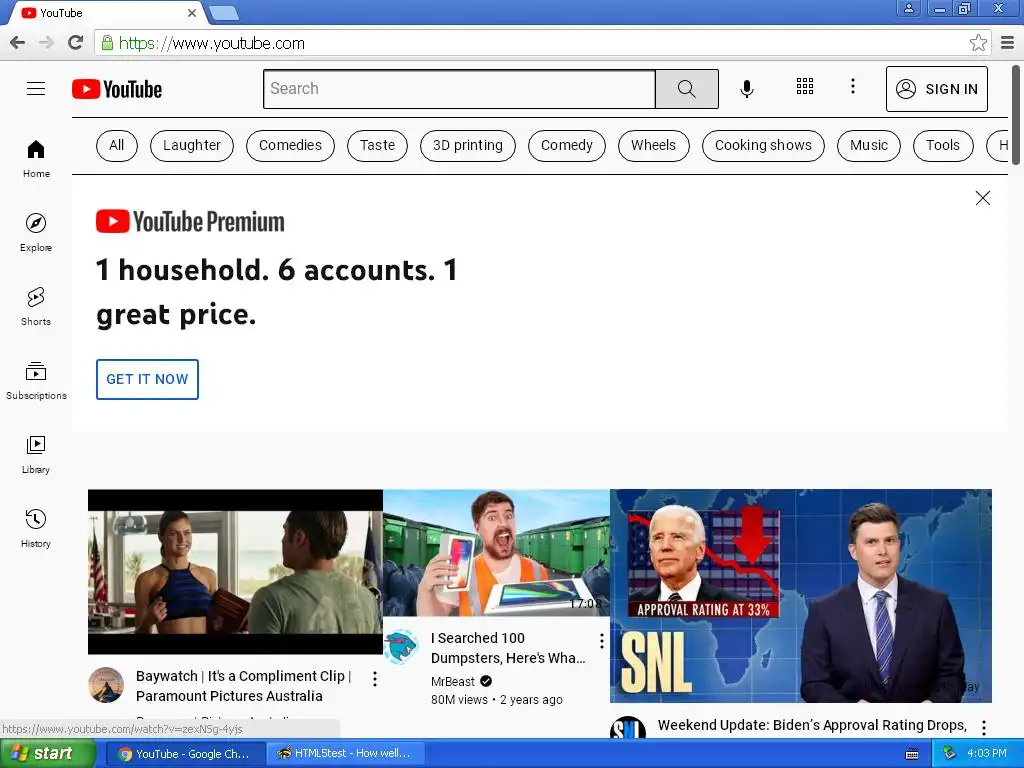The height and width of the screenshot is (768, 1024).
Task: Open the Chrome menu button
Action: tap(1008, 43)
